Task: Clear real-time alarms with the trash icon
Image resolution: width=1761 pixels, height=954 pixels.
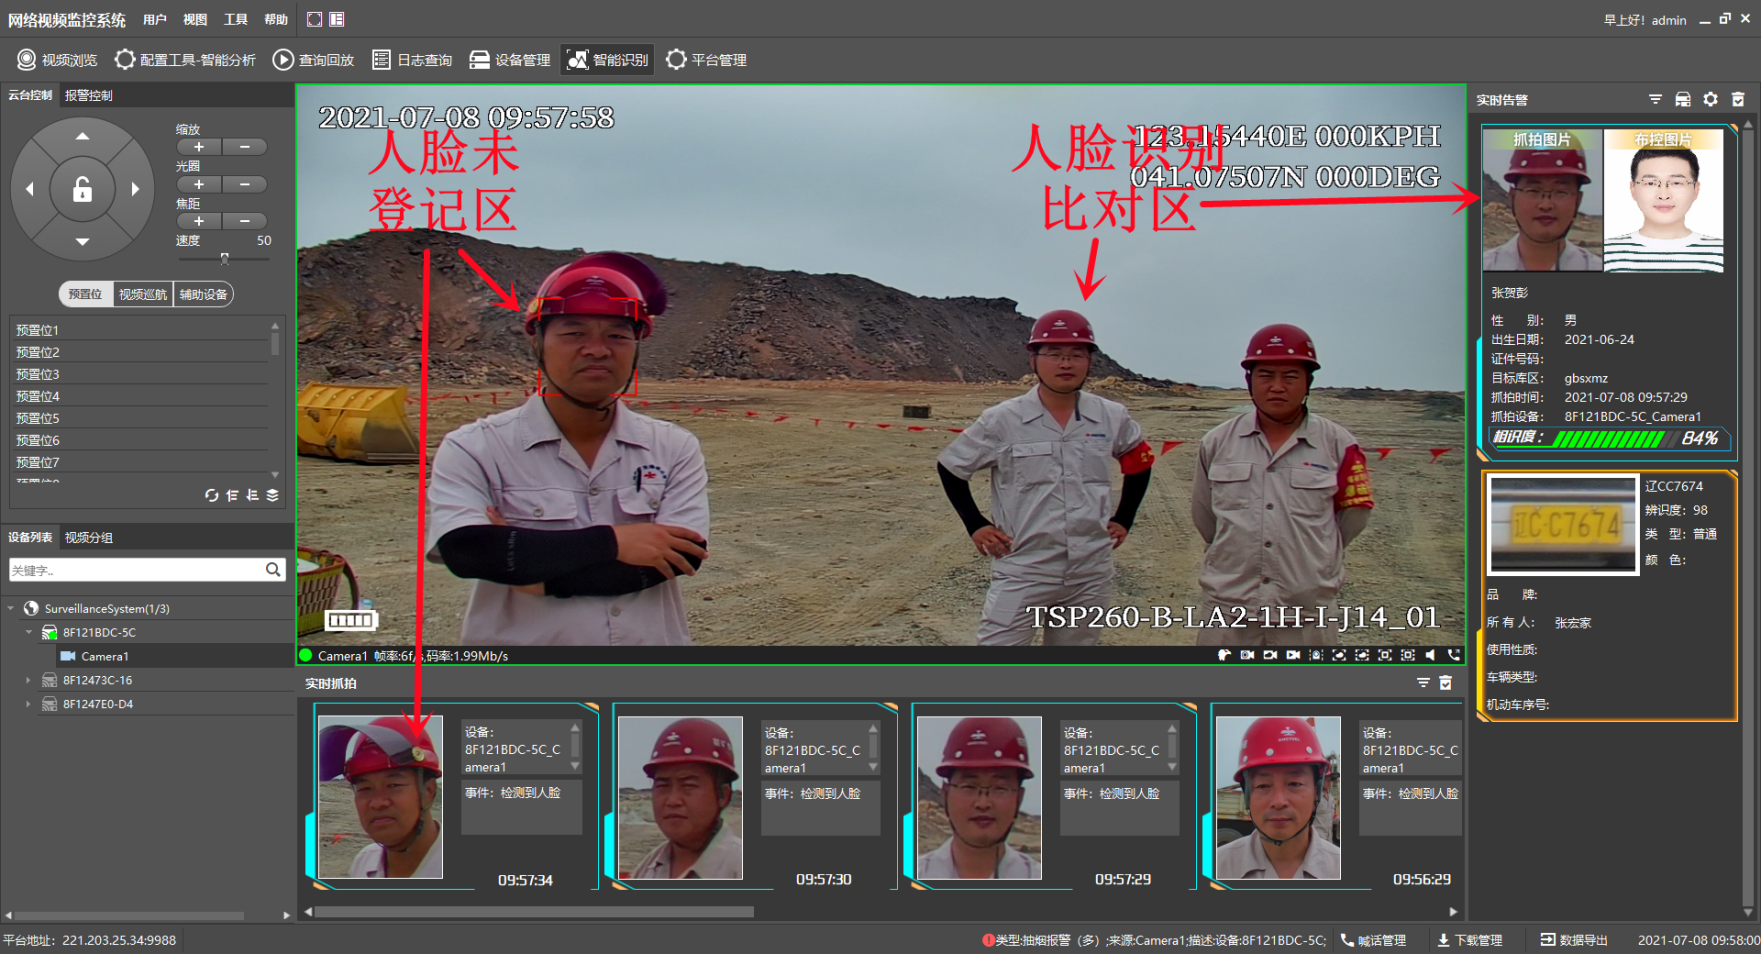Action: [x=1738, y=99]
